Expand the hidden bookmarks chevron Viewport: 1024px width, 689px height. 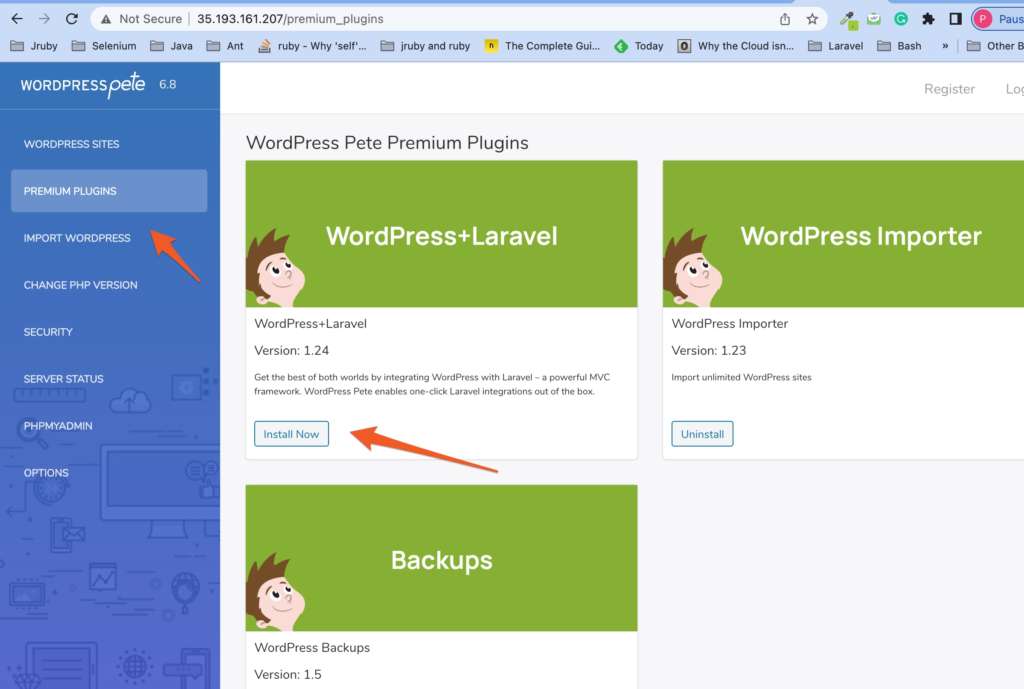pyautogui.click(x=945, y=46)
